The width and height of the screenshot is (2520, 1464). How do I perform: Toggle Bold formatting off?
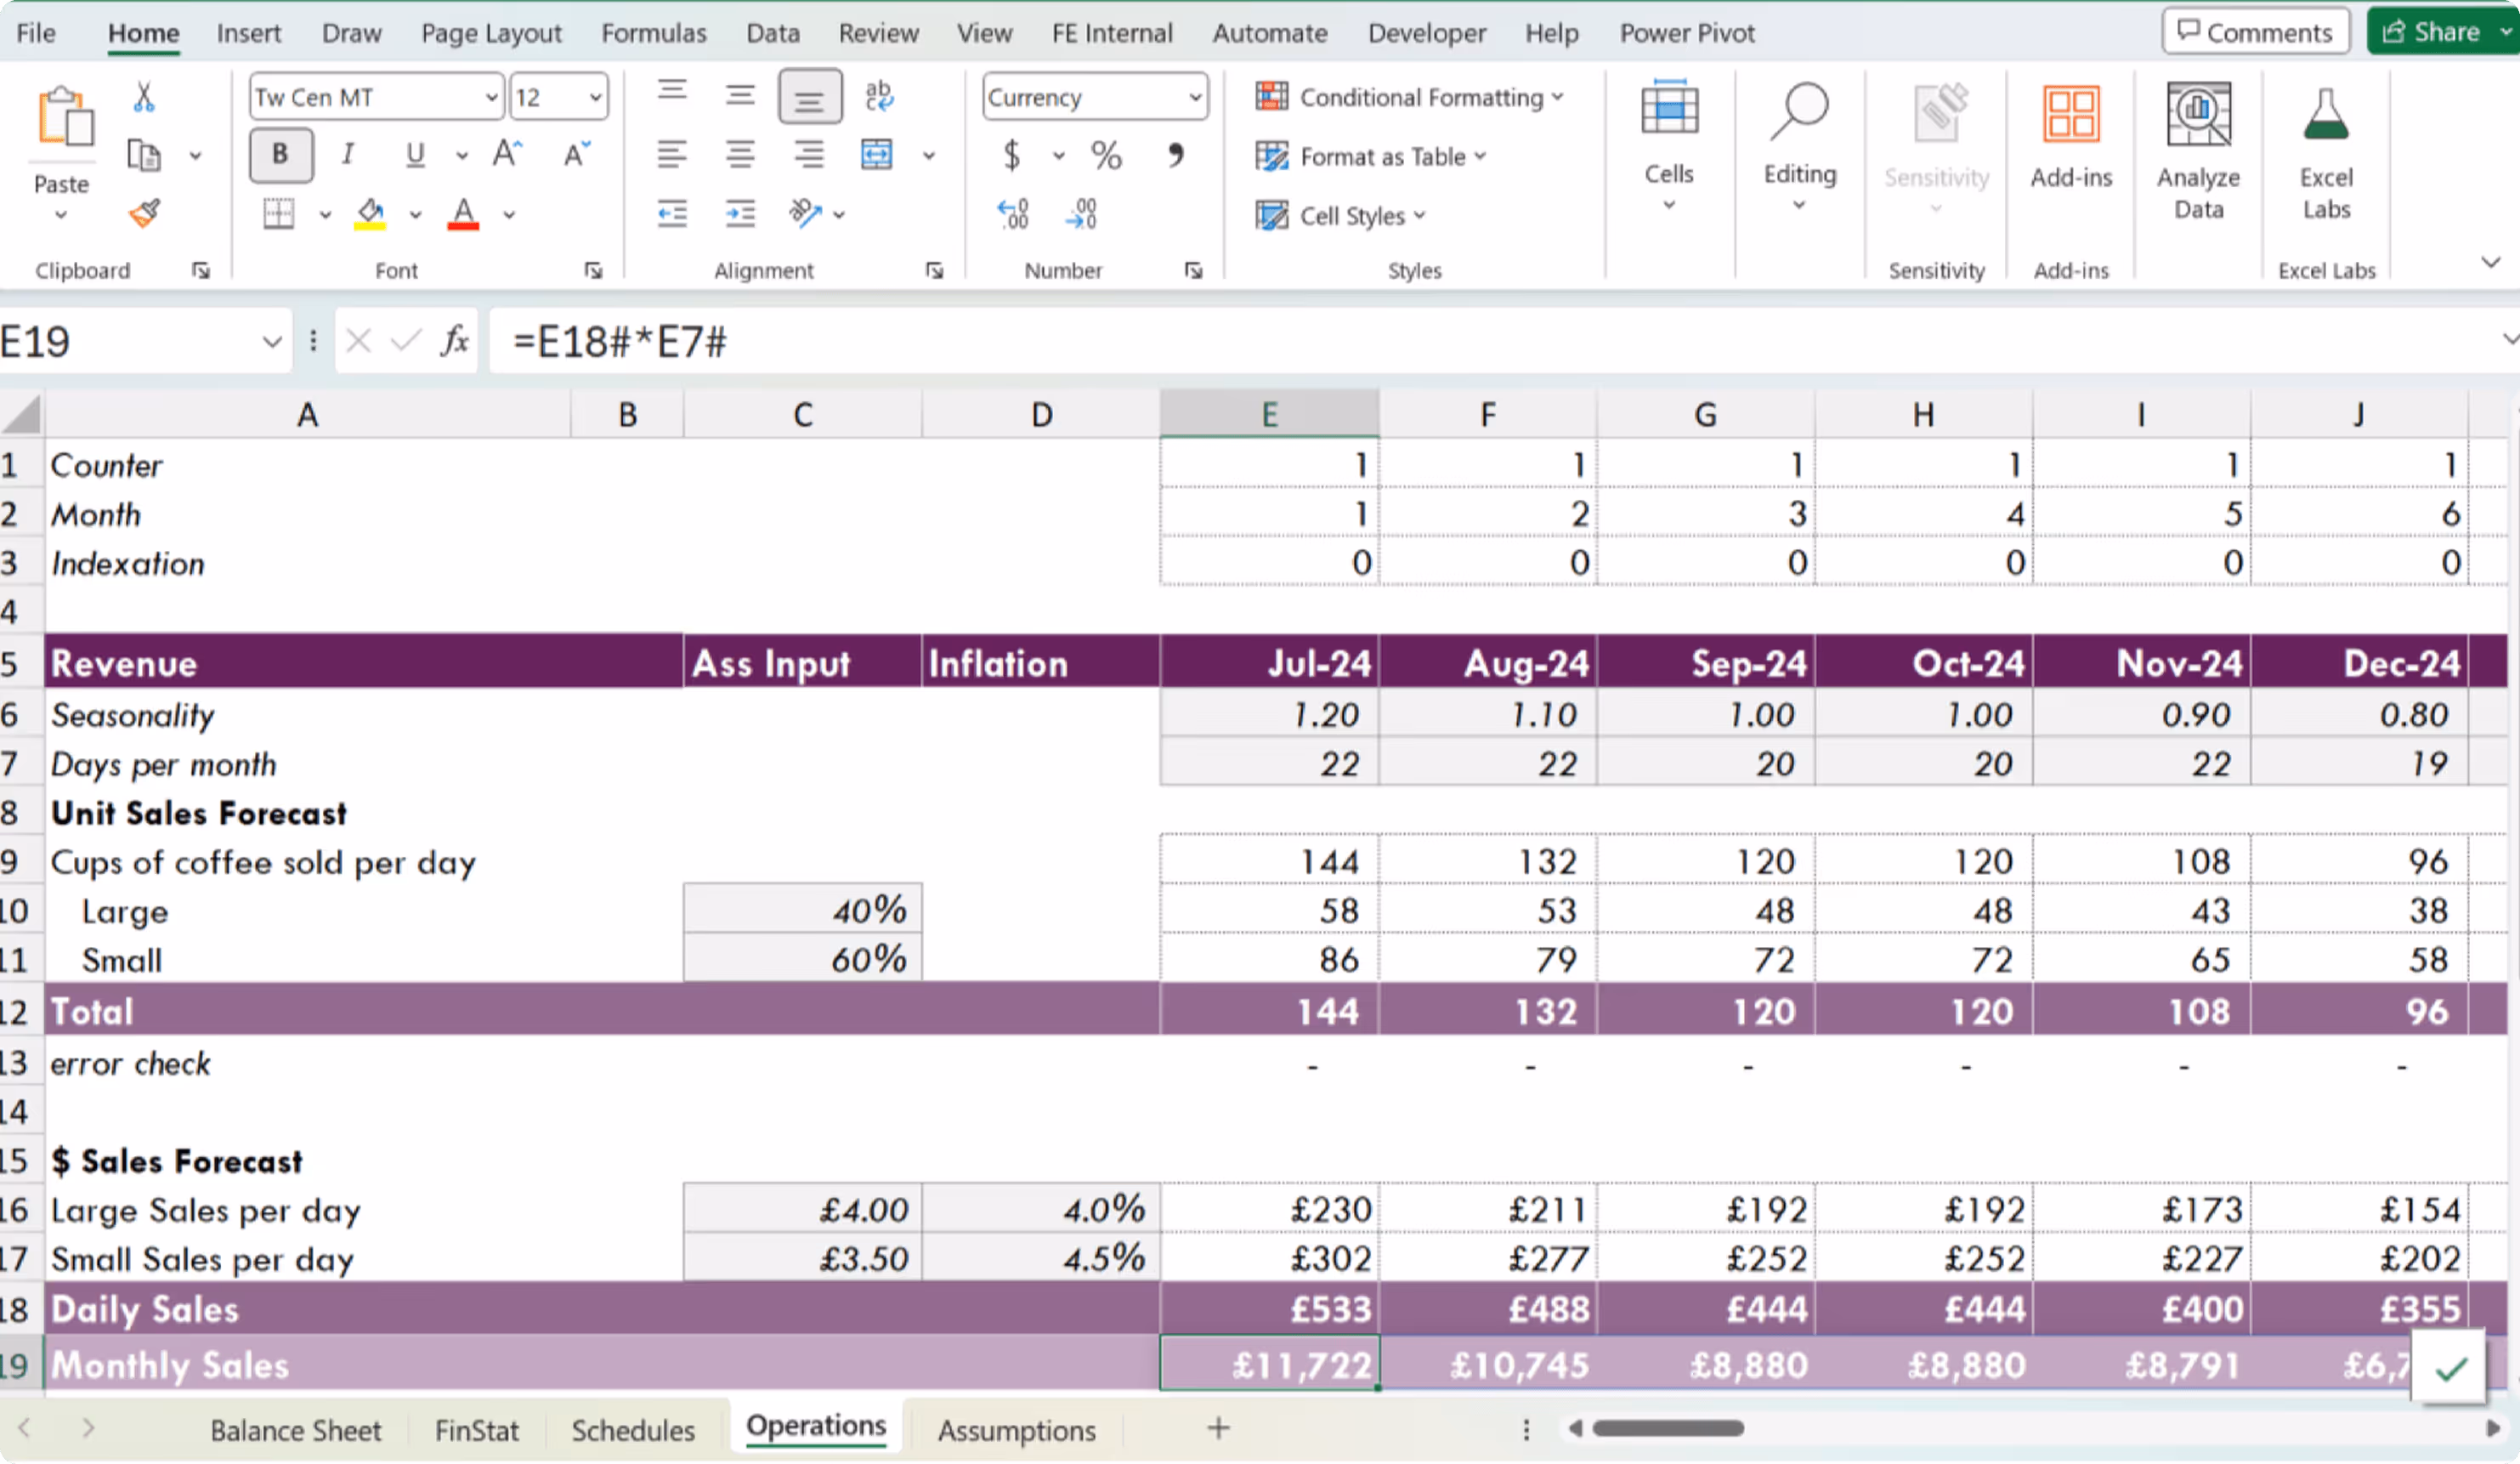280,155
